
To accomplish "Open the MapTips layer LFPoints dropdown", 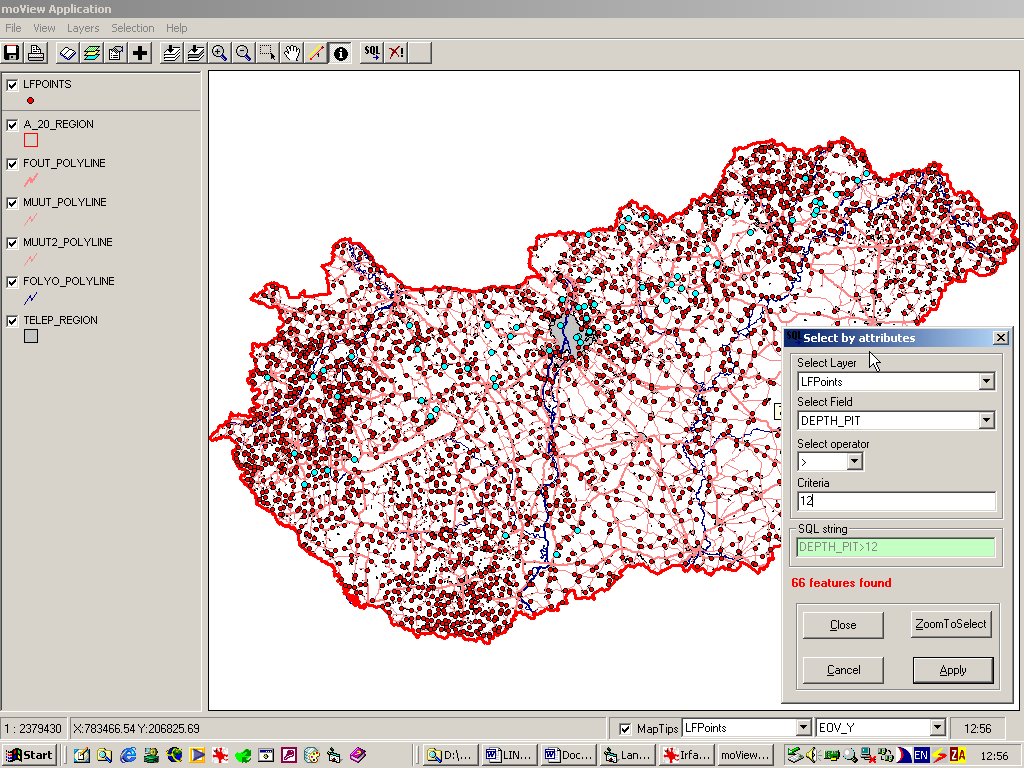I will [x=803, y=728].
